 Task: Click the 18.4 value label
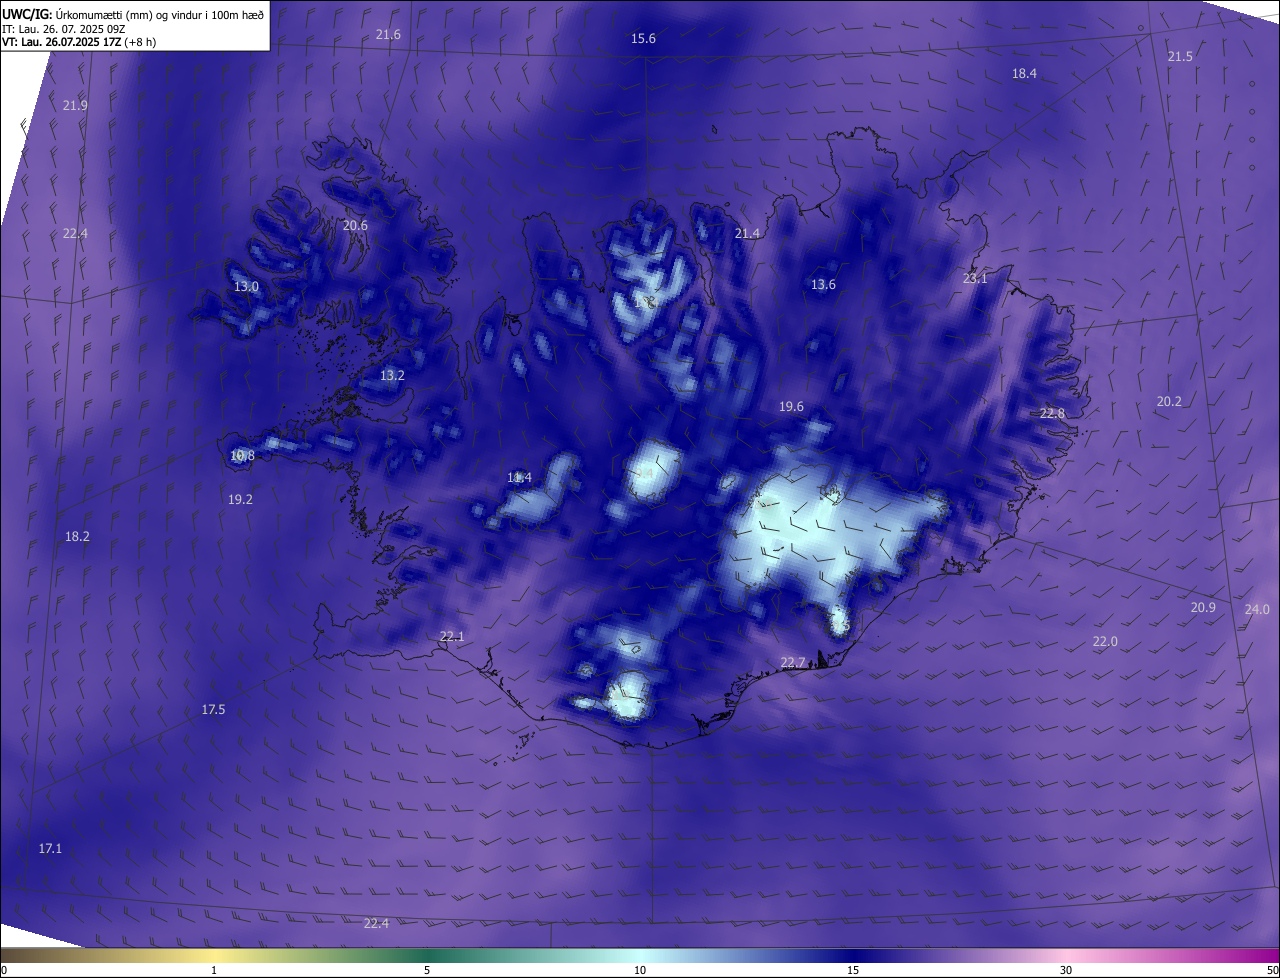1024,73
